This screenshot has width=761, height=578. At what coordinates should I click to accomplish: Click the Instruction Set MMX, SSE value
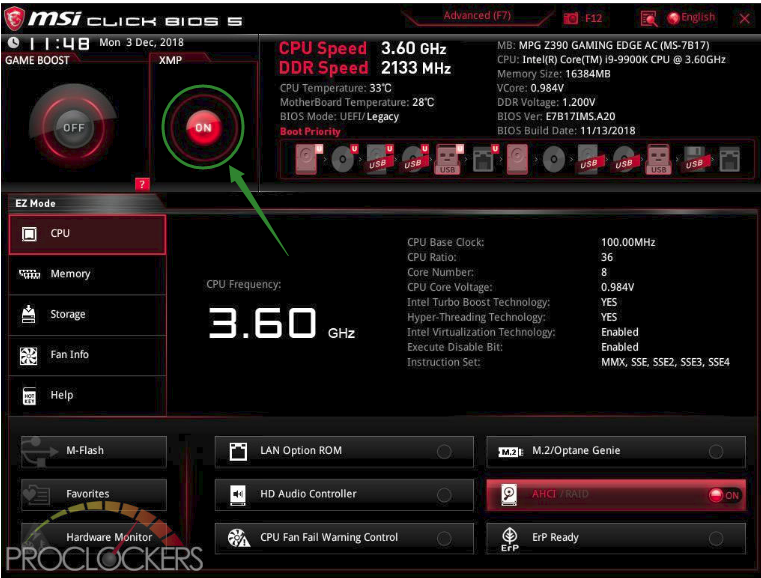click(x=665, y=362)
